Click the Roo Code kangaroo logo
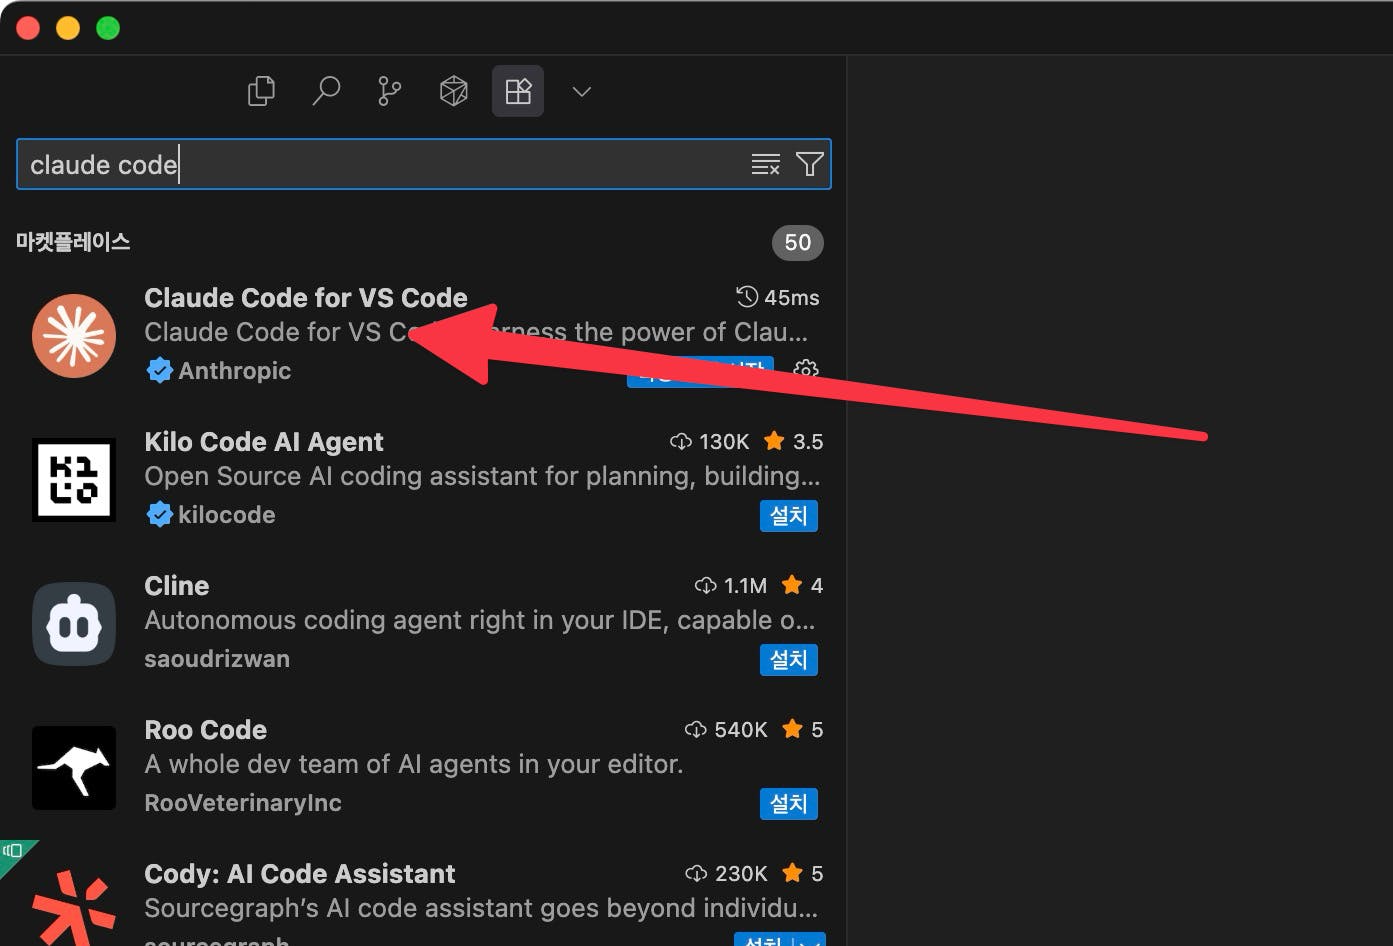This screenshot has height=946, width=1393. click(74, 767)
